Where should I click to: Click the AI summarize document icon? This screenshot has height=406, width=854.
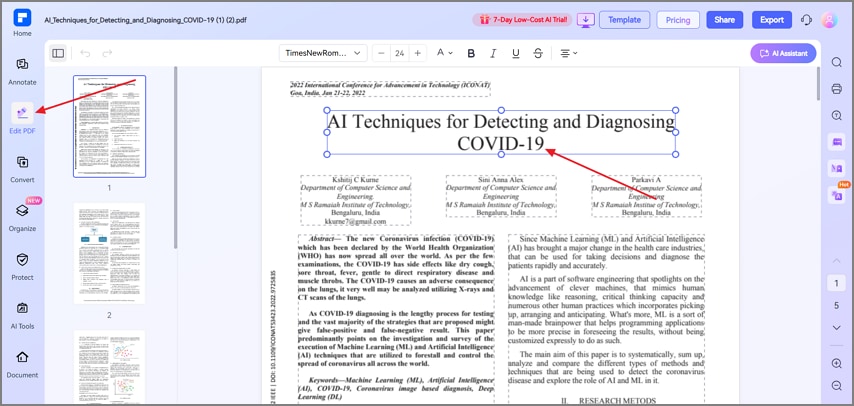point(837,168)
